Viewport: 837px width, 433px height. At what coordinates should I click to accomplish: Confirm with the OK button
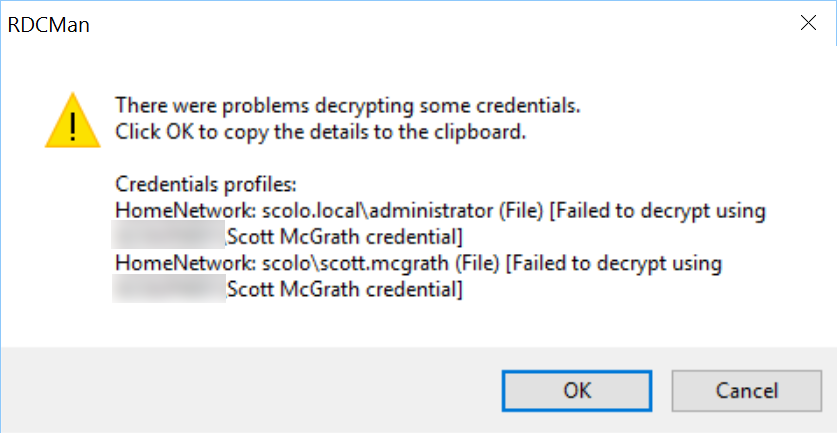(577, 391)
